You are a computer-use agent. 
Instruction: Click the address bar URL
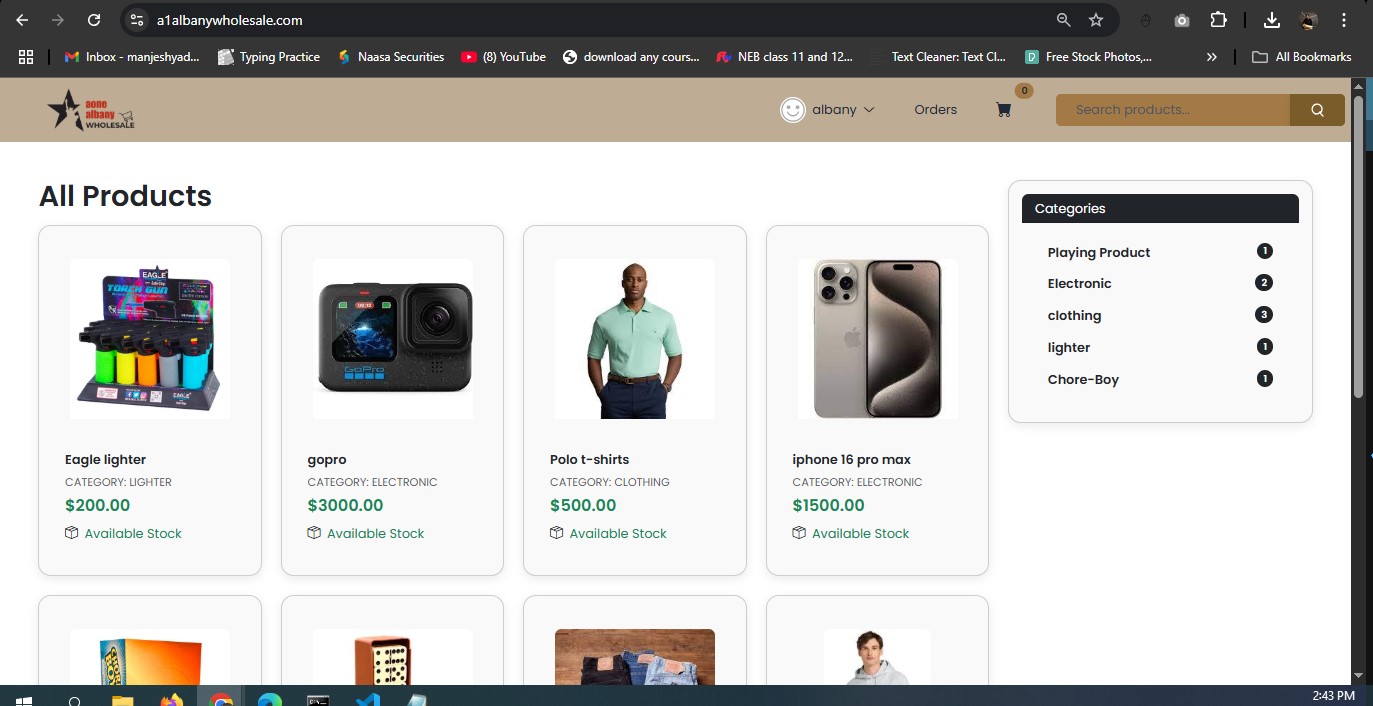pyautogui.click(x=229, y=20)
